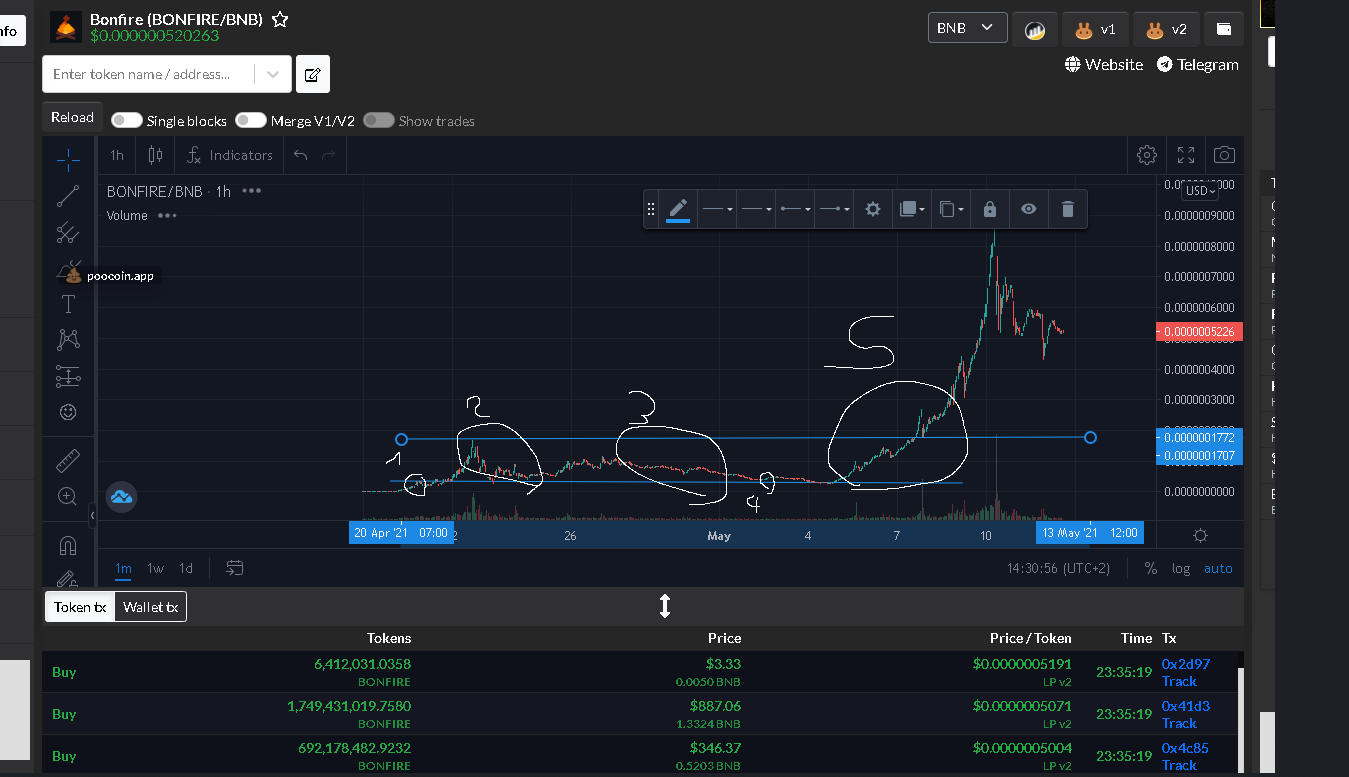Open axis settings gear below price scale

pyautogui.click(x=1200, y=535)
